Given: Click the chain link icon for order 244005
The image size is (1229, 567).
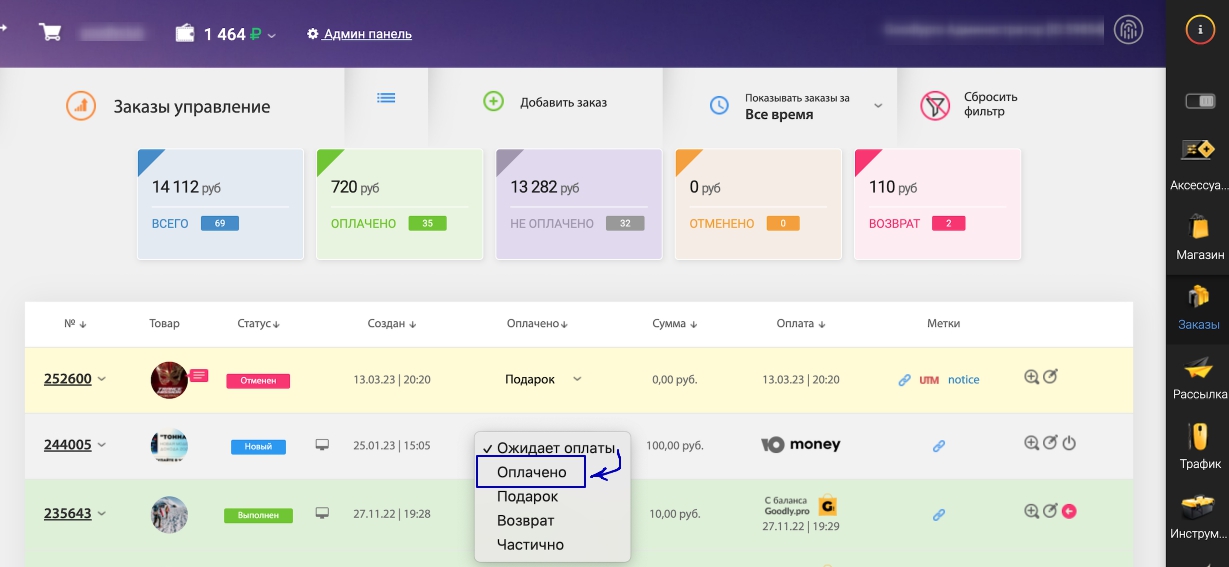Looking at the screenshot, I should point(939,446).
